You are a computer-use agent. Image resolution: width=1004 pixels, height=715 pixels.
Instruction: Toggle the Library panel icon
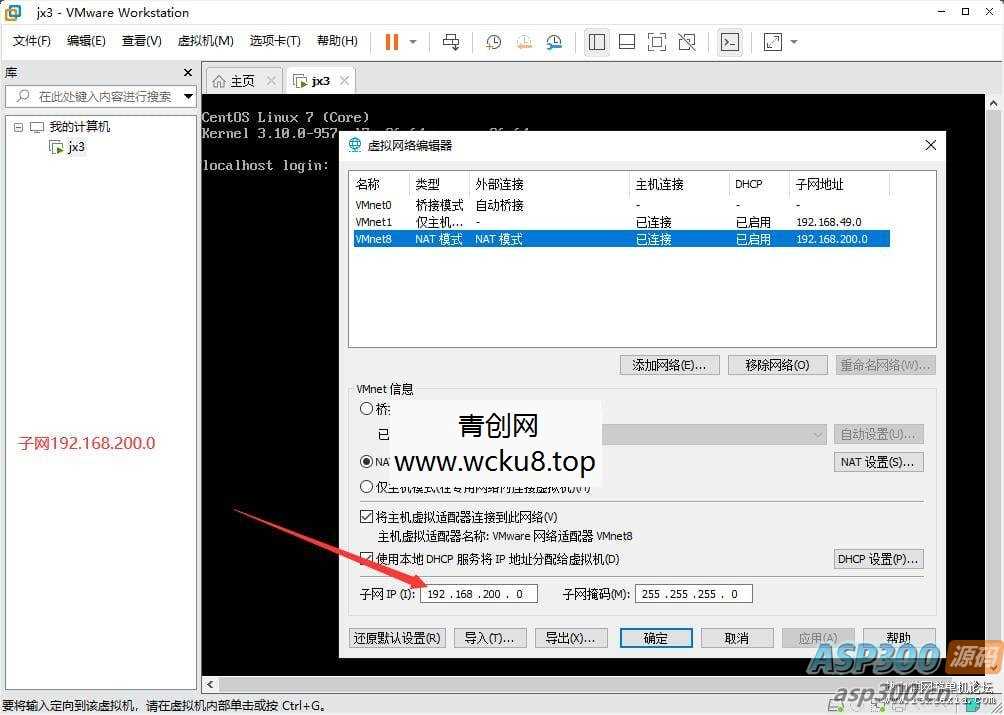coord(598,42)
